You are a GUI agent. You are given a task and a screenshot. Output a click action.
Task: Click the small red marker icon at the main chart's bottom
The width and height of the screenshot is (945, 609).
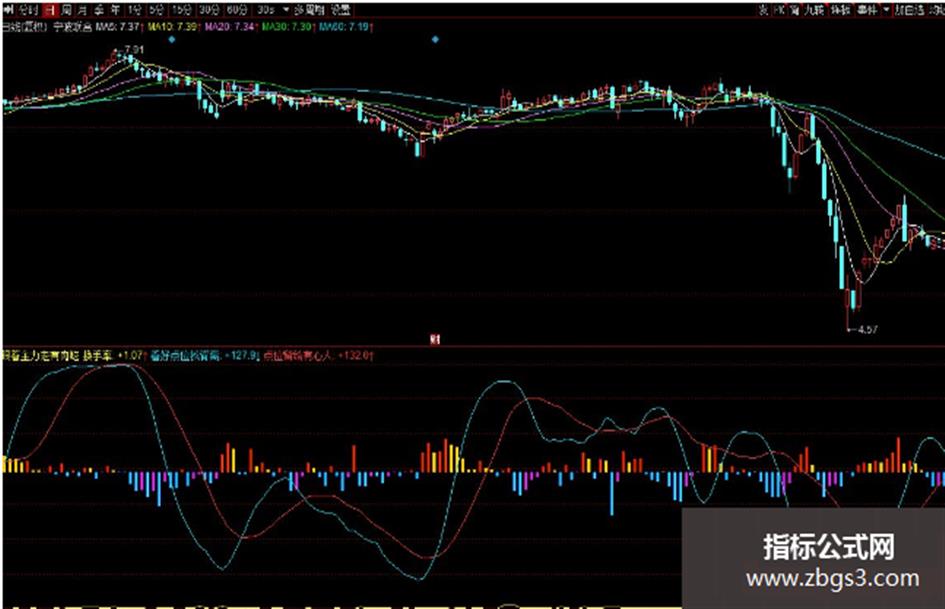(x=435, y=339)
